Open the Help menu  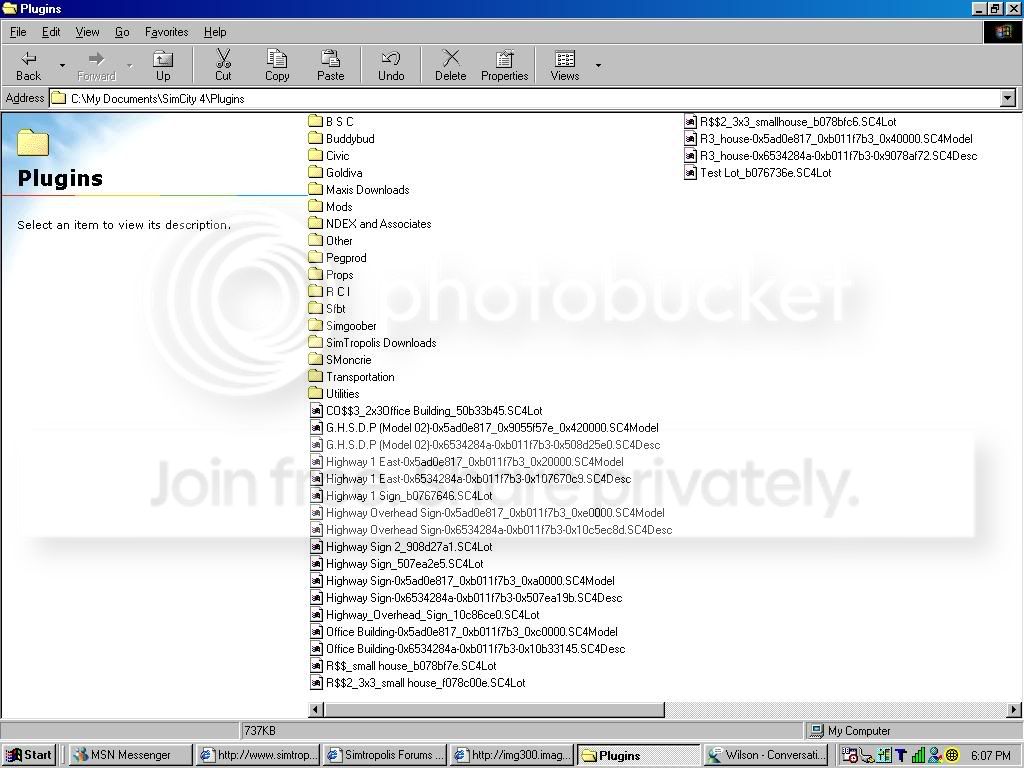point(215,32)
